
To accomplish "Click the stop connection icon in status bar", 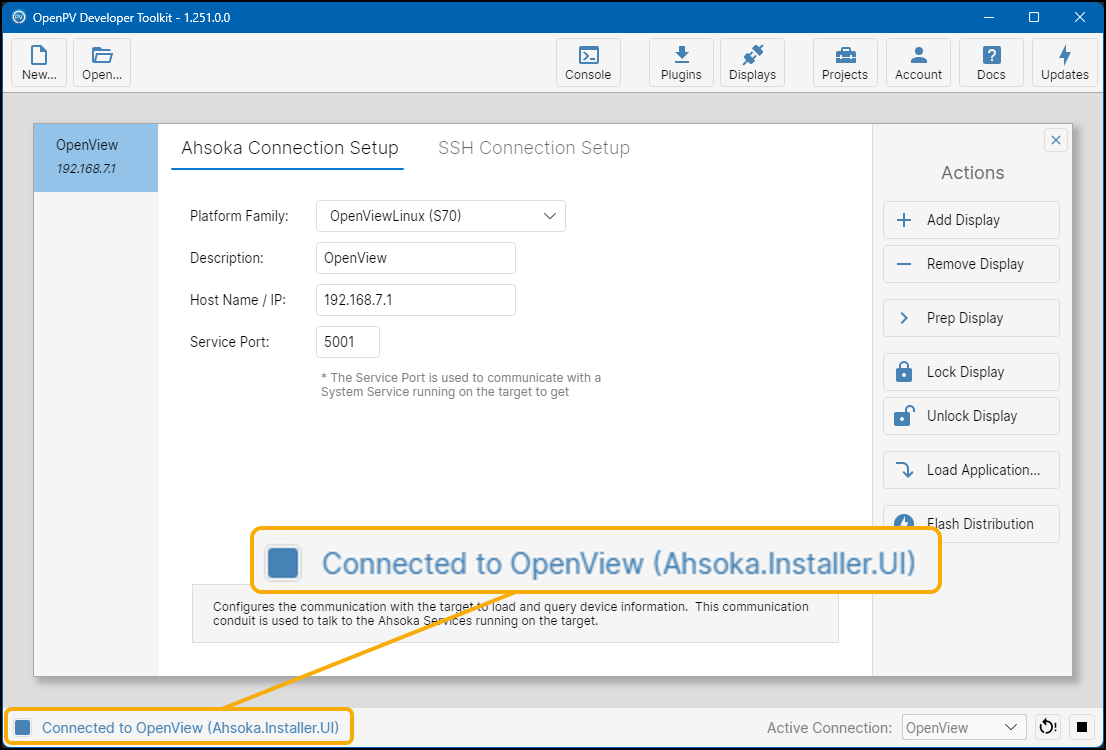I will 1082,727.
